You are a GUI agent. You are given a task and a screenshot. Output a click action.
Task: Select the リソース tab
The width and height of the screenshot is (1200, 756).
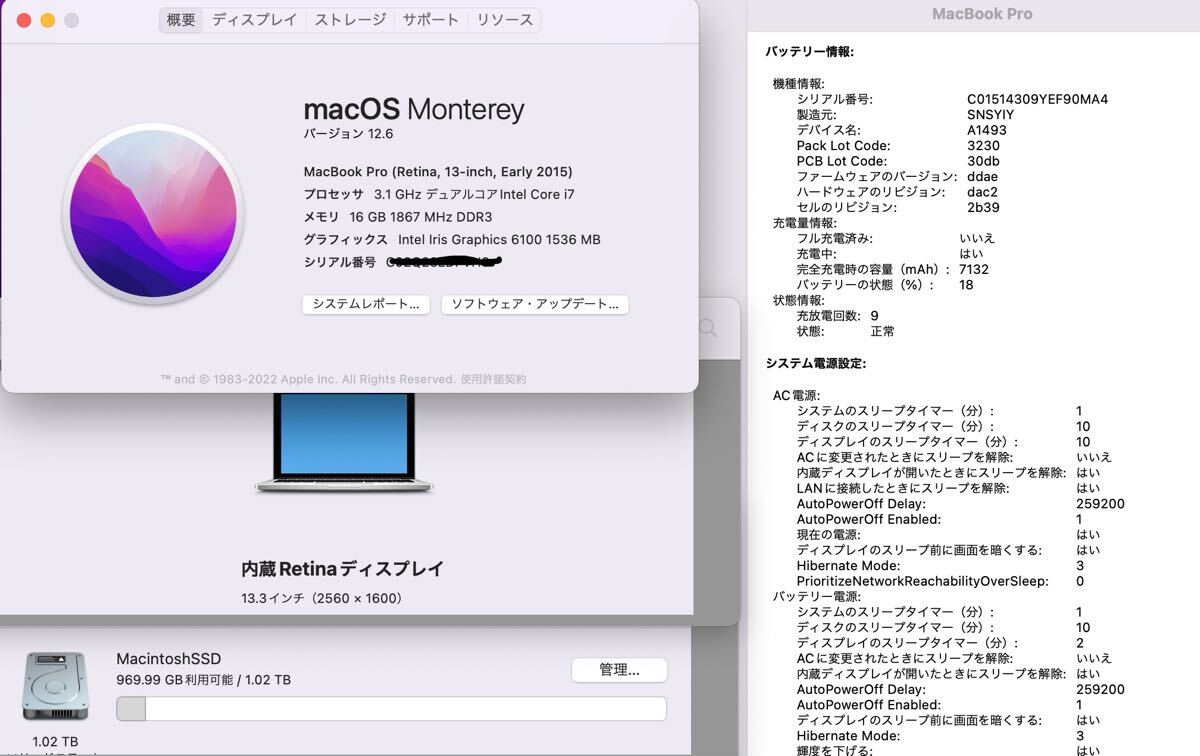pos(505,20)
